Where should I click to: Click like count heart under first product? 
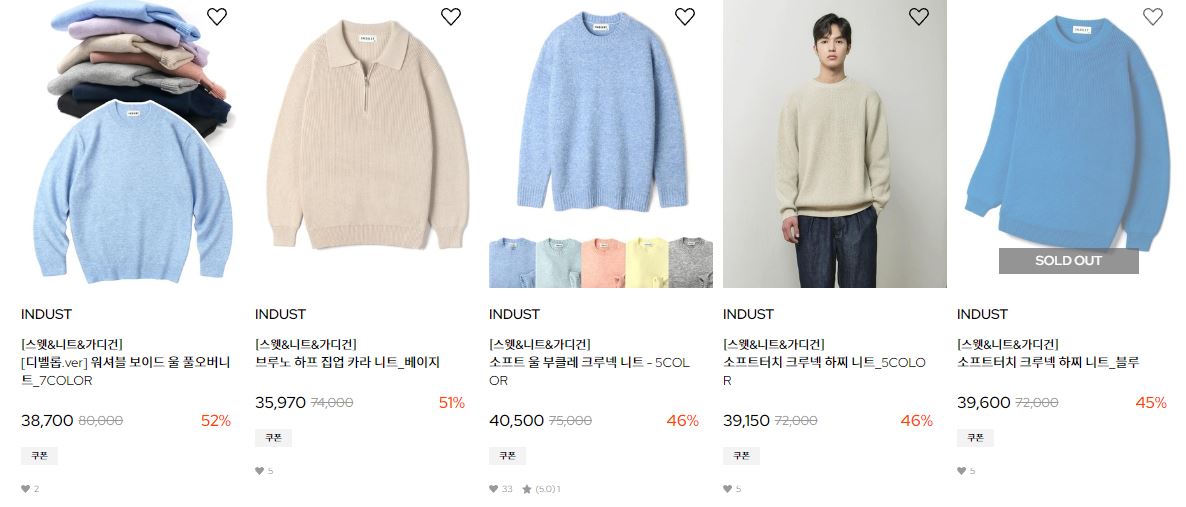26,489
